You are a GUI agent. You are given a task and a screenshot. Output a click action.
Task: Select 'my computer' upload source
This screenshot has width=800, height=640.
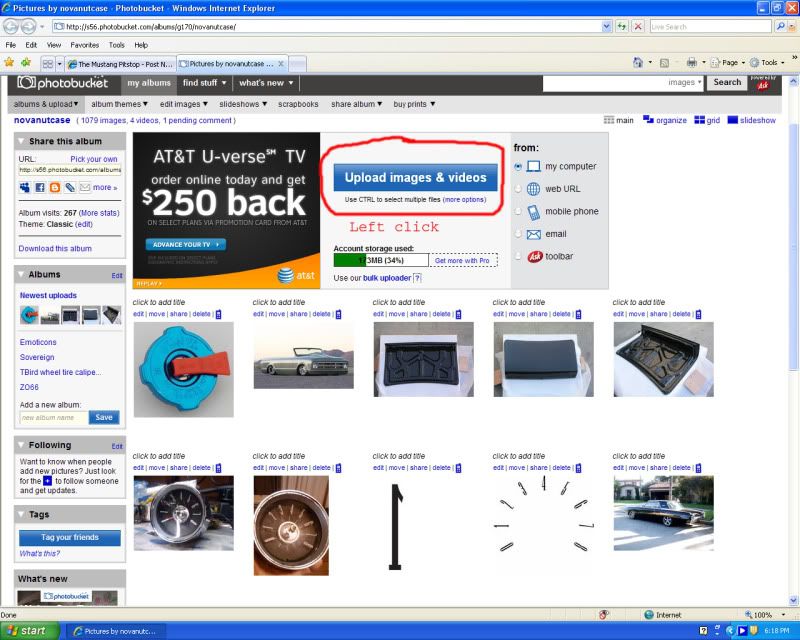click(x=518, y=166)
